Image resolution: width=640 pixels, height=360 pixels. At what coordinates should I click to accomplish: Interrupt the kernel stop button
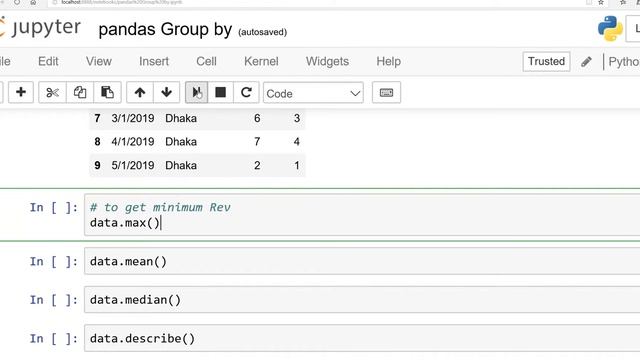[220, 92]
